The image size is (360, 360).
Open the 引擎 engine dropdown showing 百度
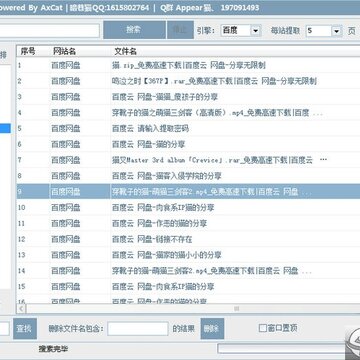240,31
